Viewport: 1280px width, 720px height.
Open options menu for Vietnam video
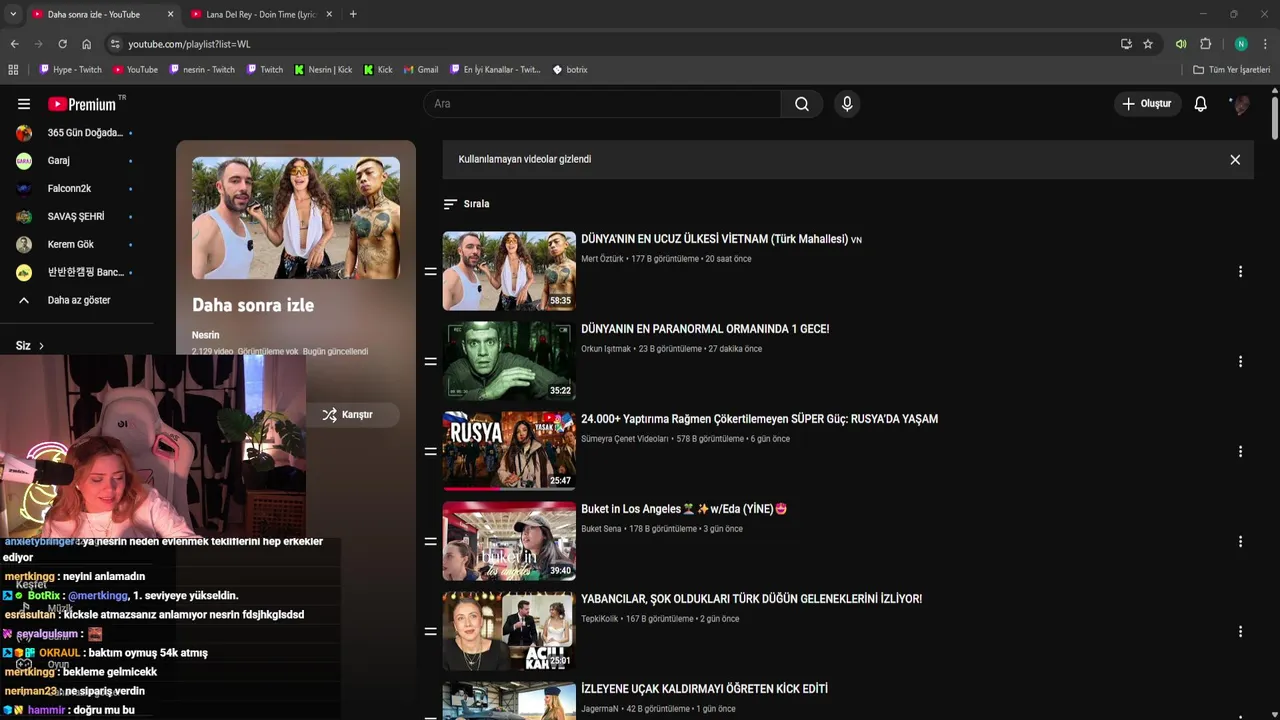click(1240, 271)
